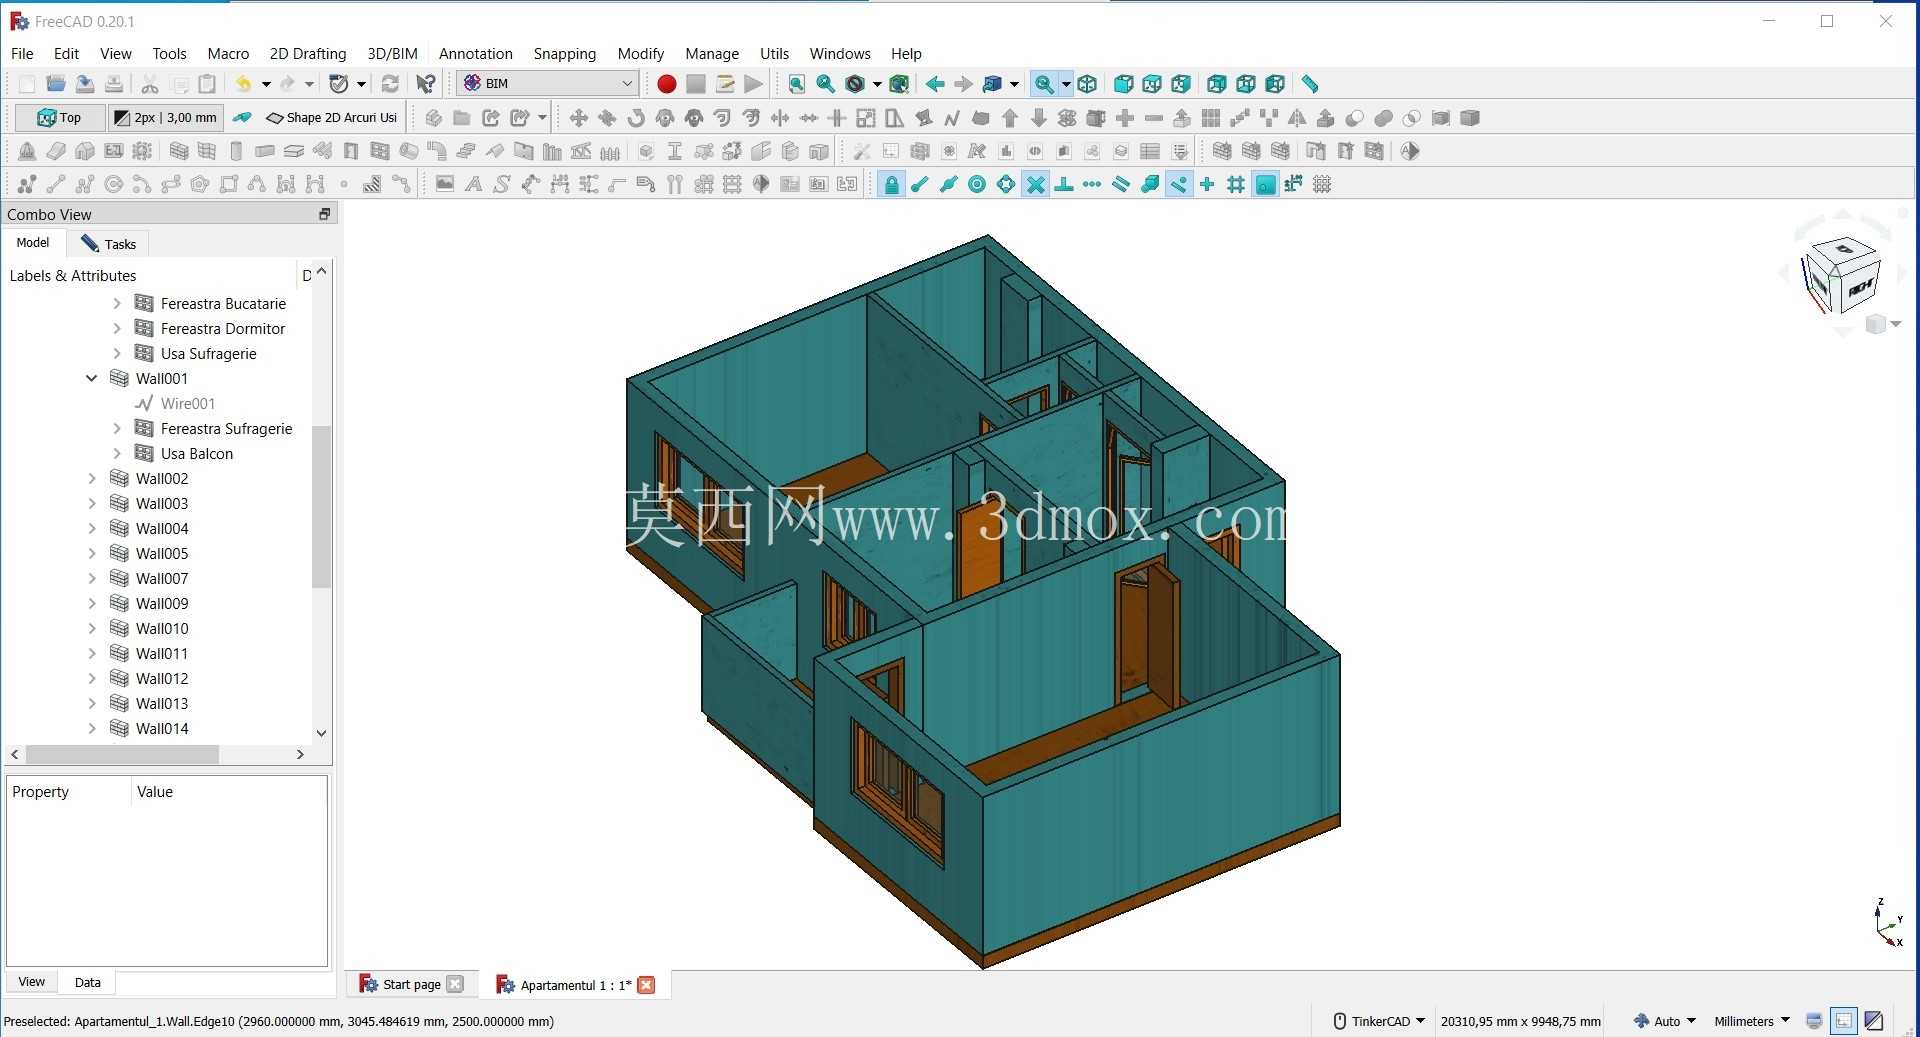Toggle snap to intersection

pyautogui.click(x=1036, y=184)
